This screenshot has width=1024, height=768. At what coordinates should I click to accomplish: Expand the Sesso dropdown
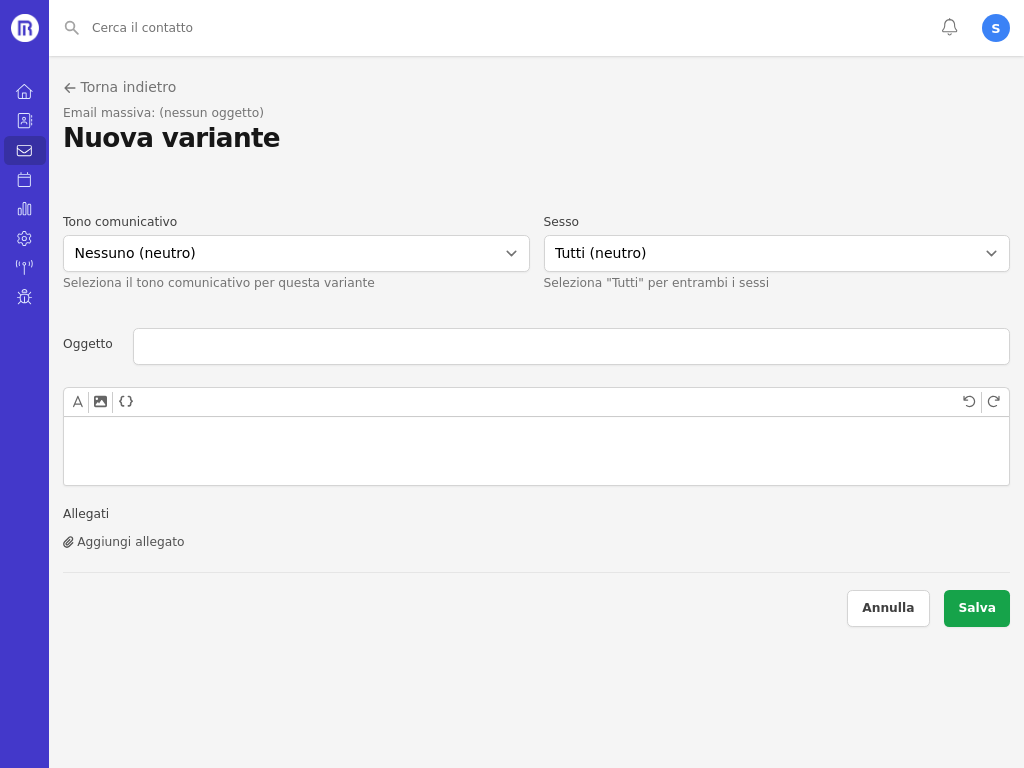point(776,254)
